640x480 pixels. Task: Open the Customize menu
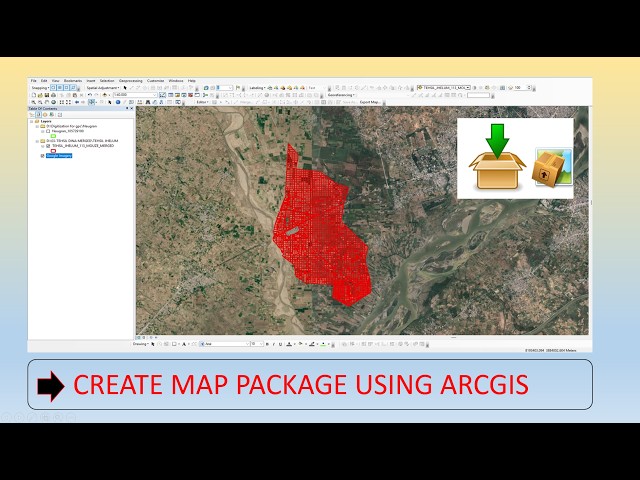pos(156,81)
